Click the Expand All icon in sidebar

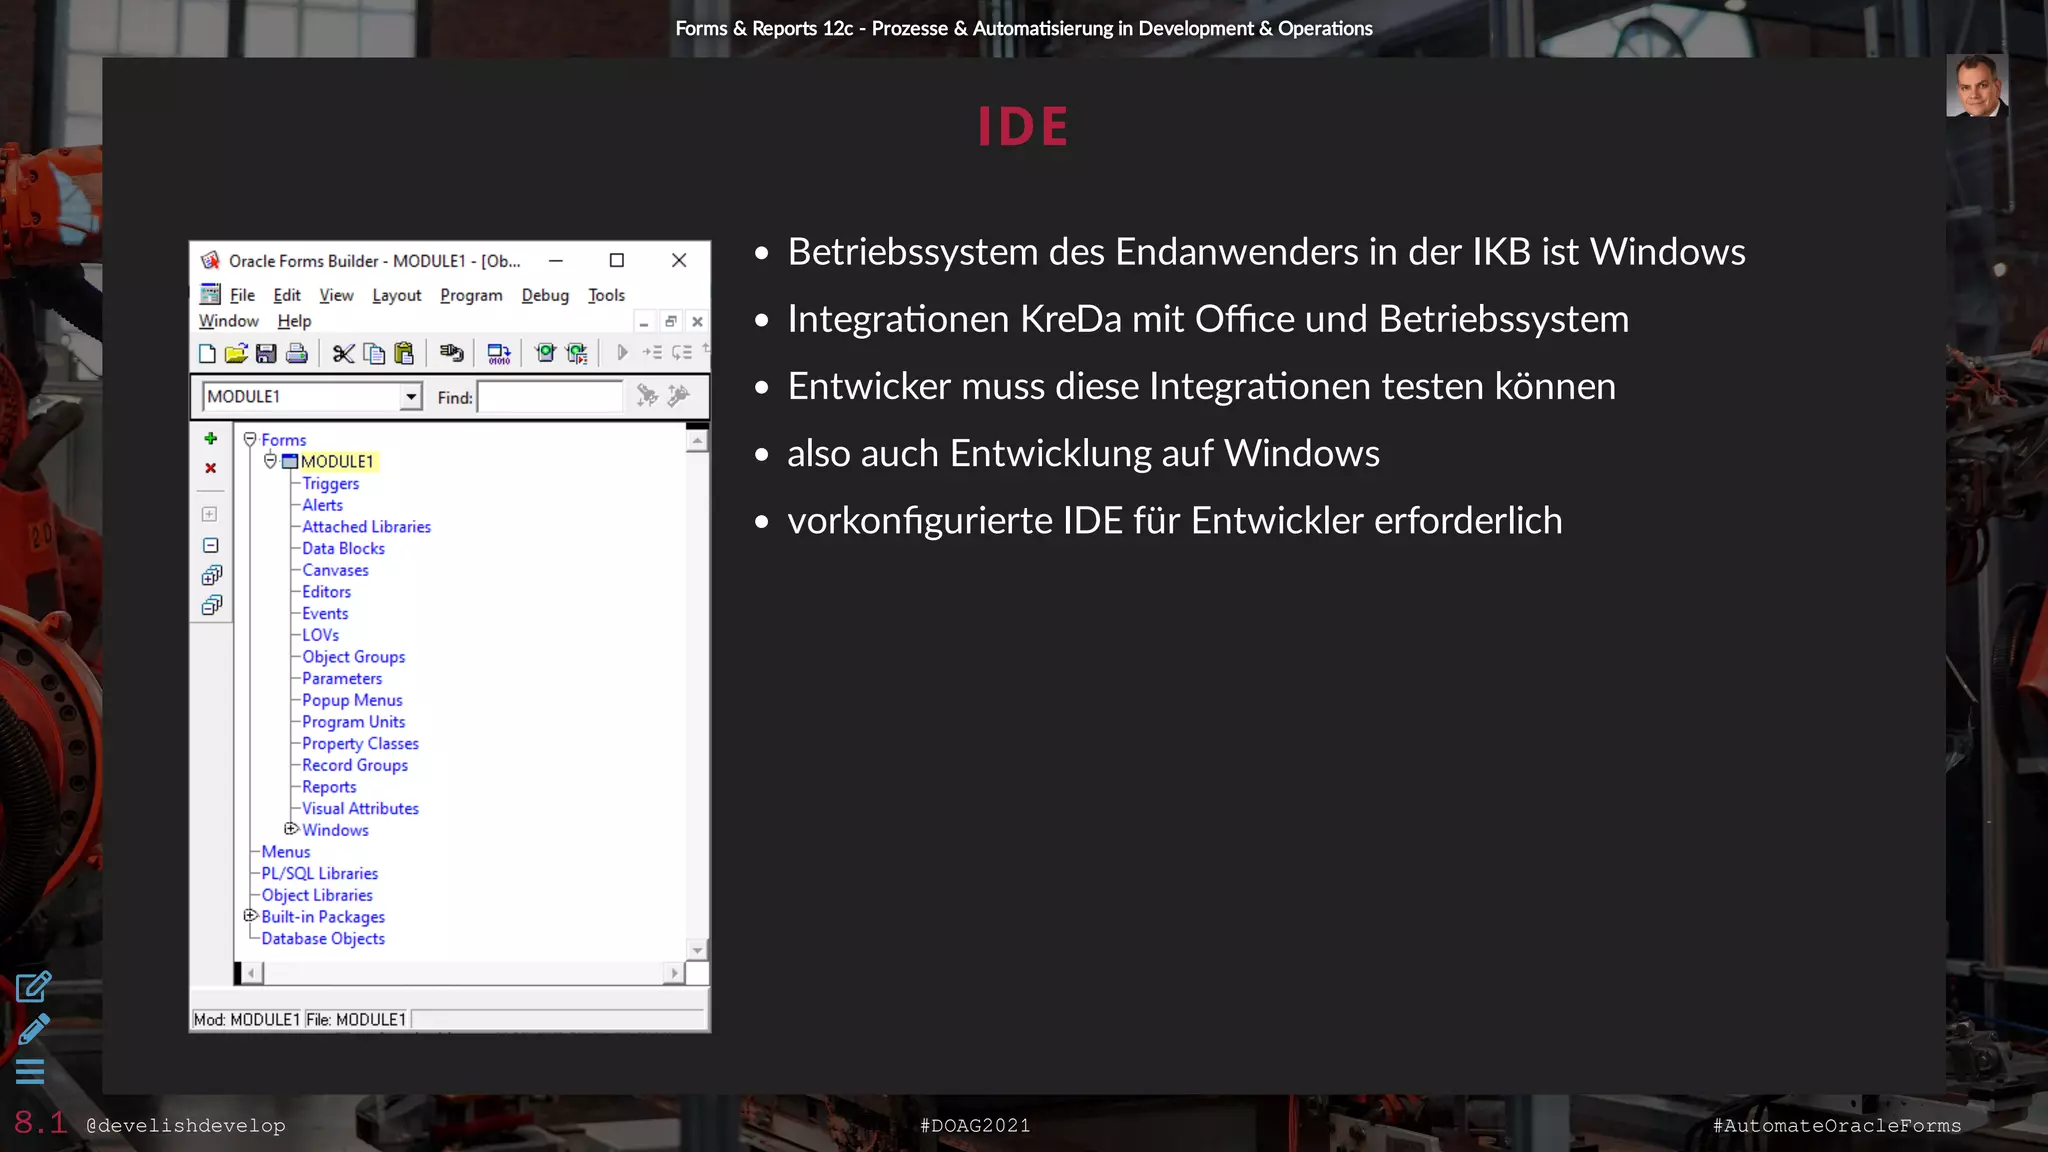click(x=211, y=575)
